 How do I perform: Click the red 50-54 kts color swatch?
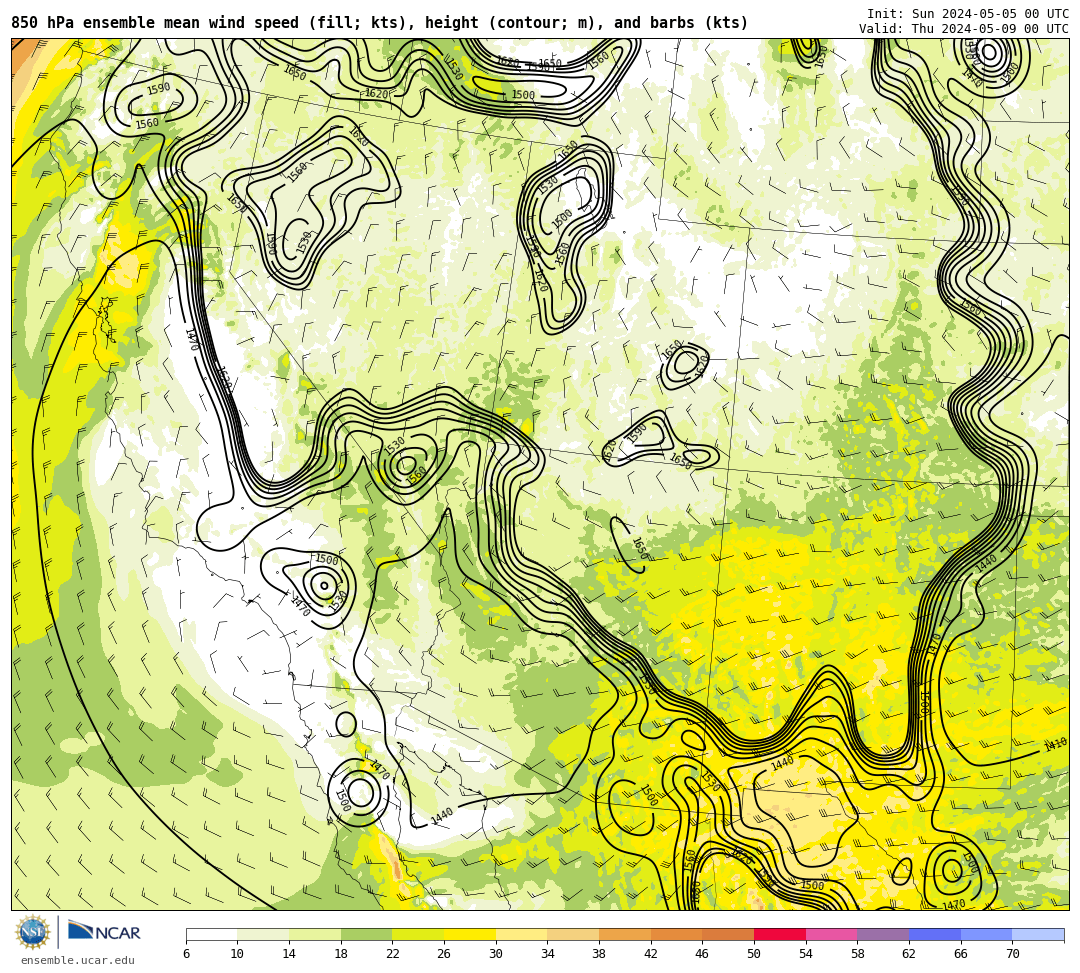(x=780, y=934)
